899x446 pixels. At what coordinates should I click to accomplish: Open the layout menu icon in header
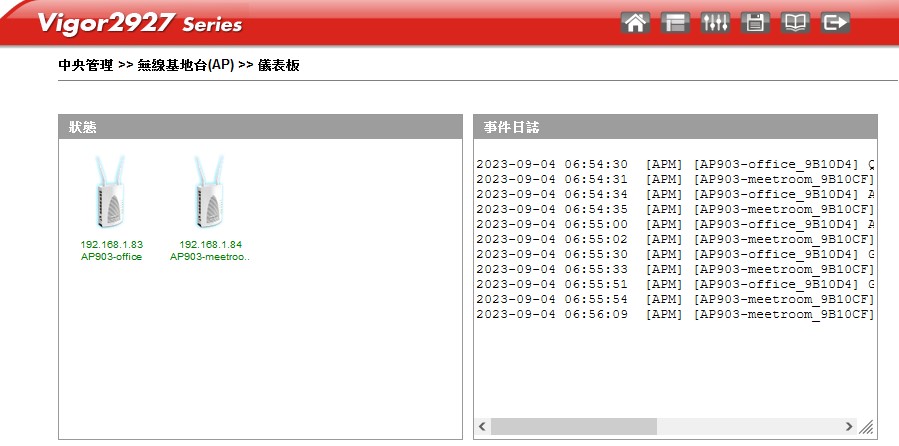click(675, 23)
